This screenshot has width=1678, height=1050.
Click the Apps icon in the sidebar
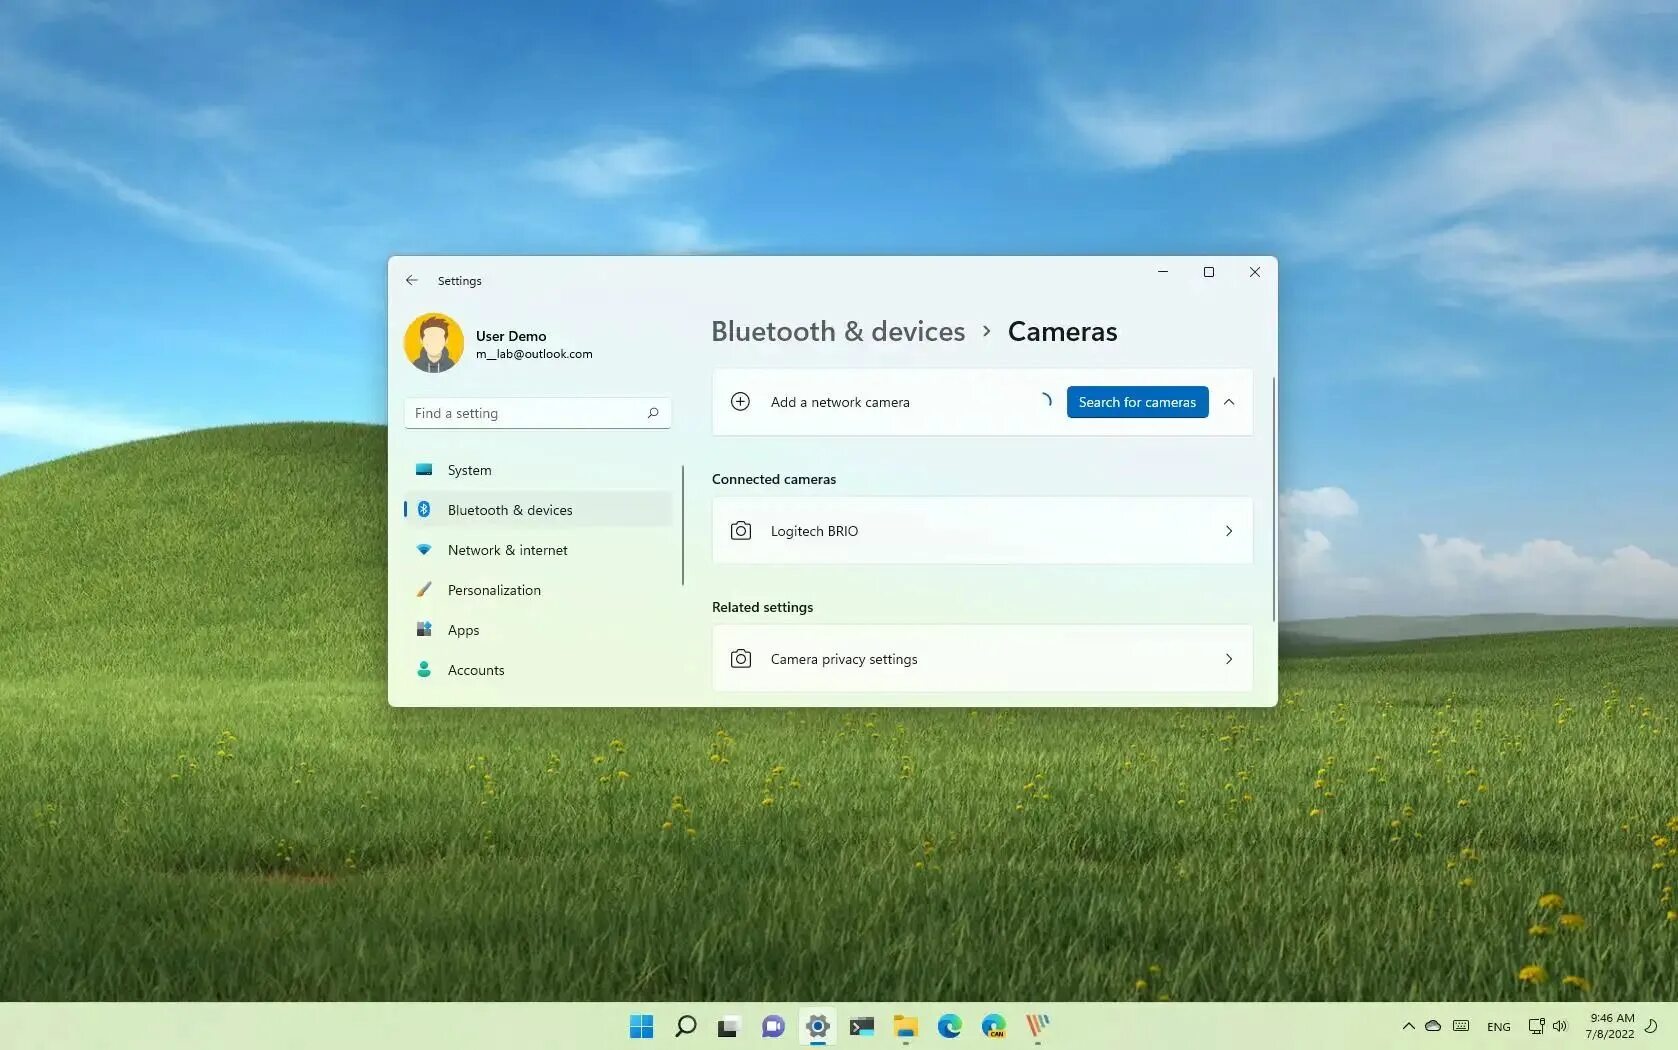click(x=424, y=630)
